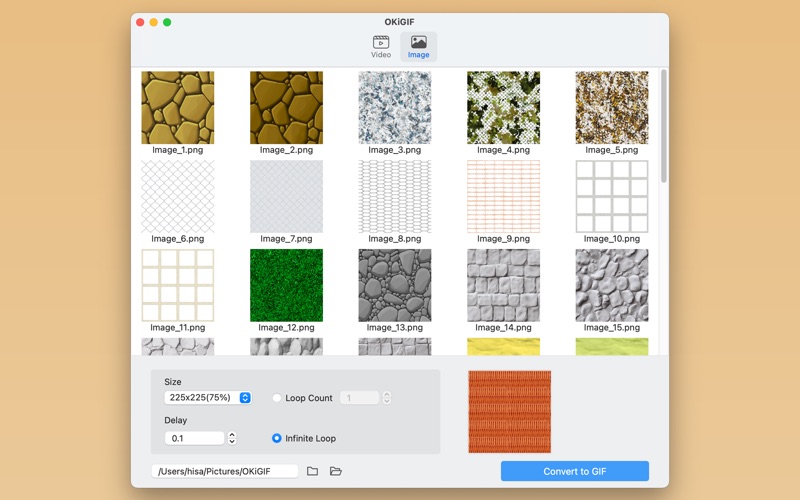Enable the Loop Count radio button
Screen dimensions: 800x500
point(277,398)
